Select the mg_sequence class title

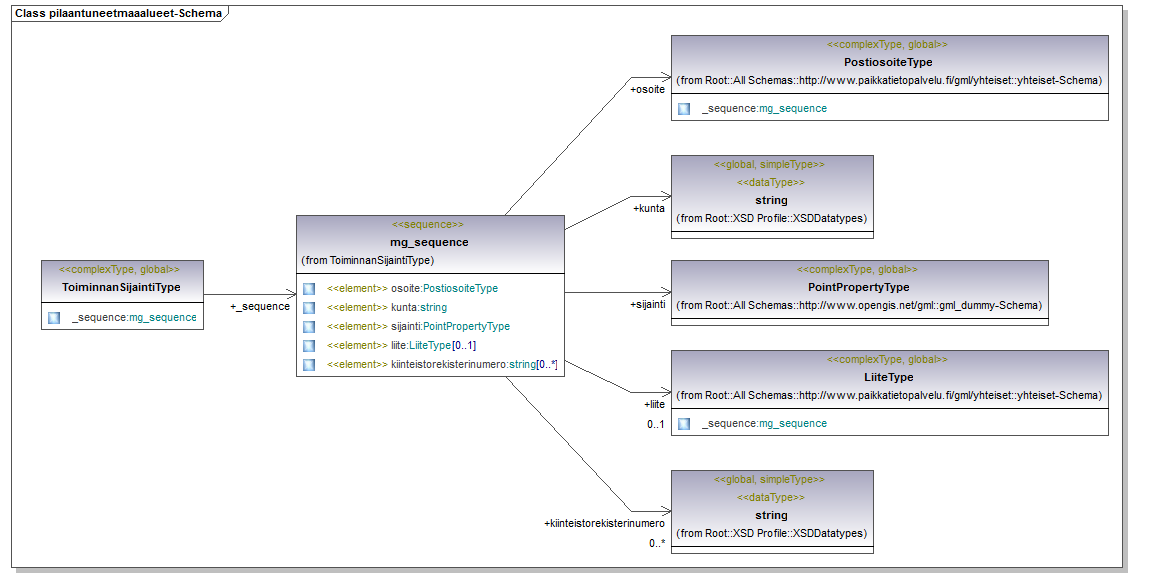click(x=429, y=242)
